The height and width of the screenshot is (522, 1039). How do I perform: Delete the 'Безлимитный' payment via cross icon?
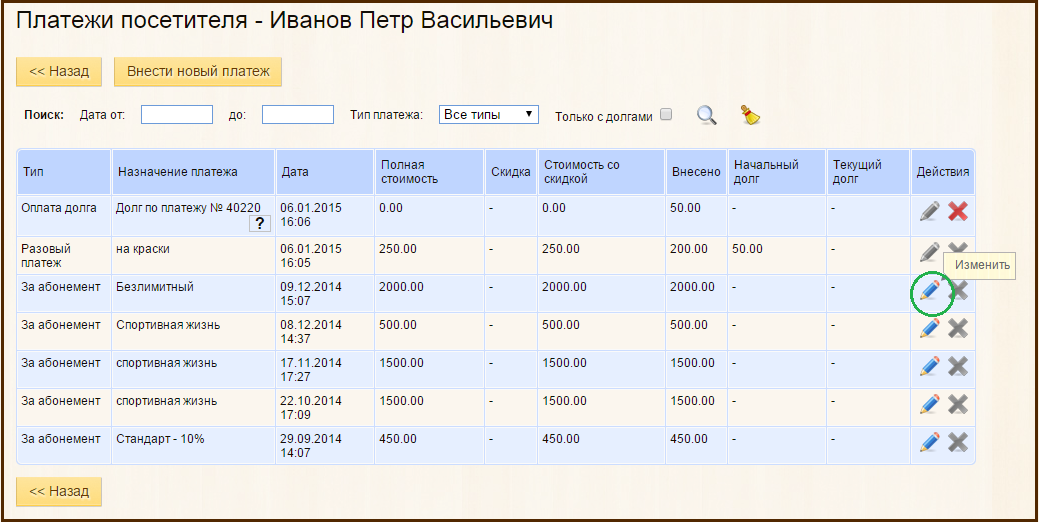(959, 289)
